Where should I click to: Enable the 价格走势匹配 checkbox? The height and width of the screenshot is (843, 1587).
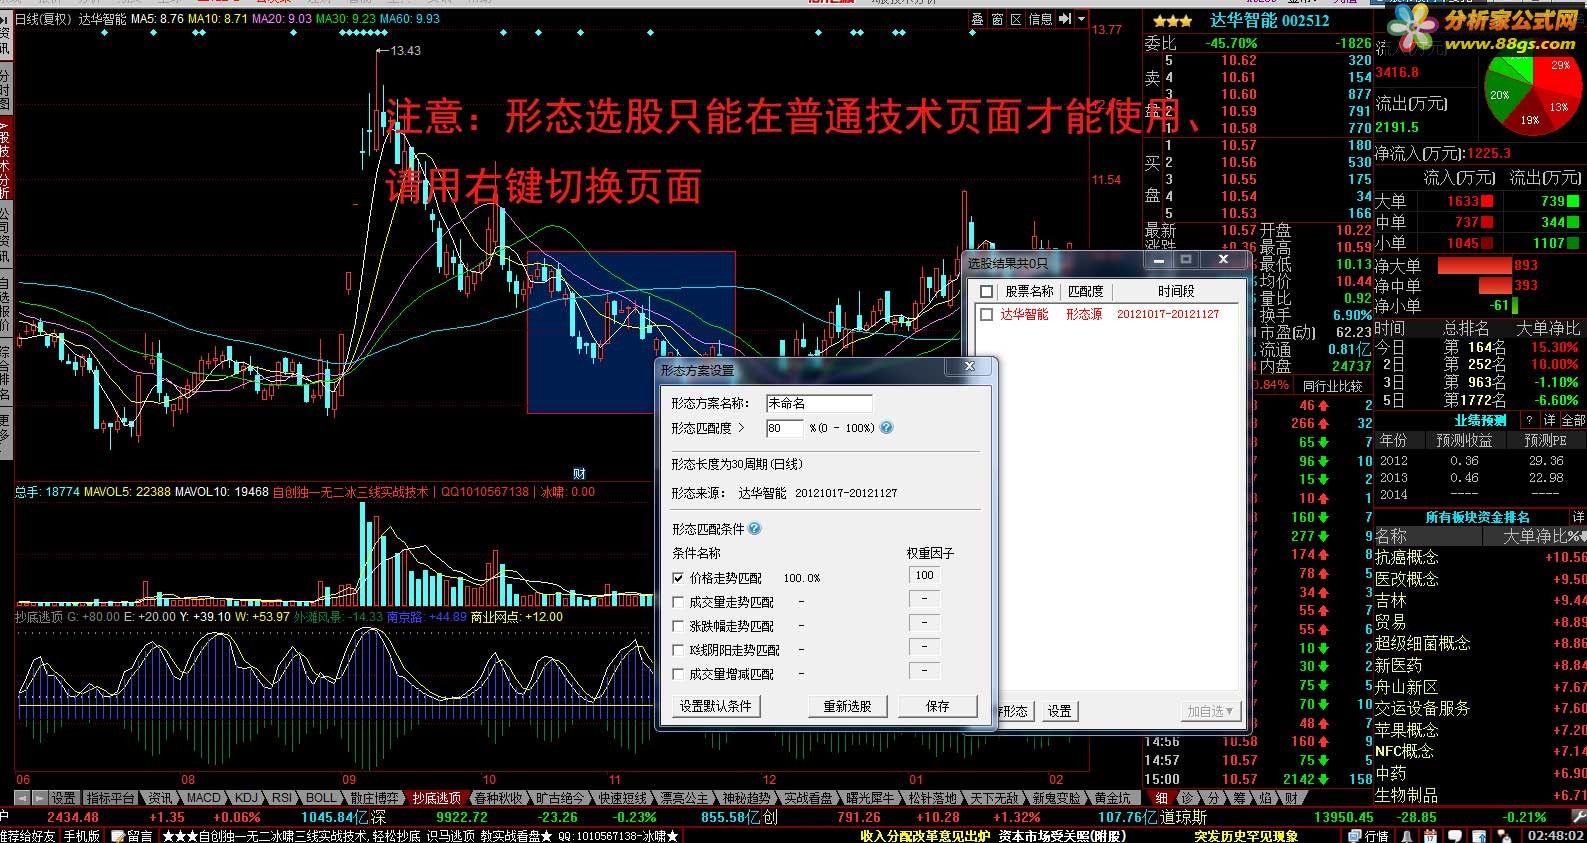point(679,578)
